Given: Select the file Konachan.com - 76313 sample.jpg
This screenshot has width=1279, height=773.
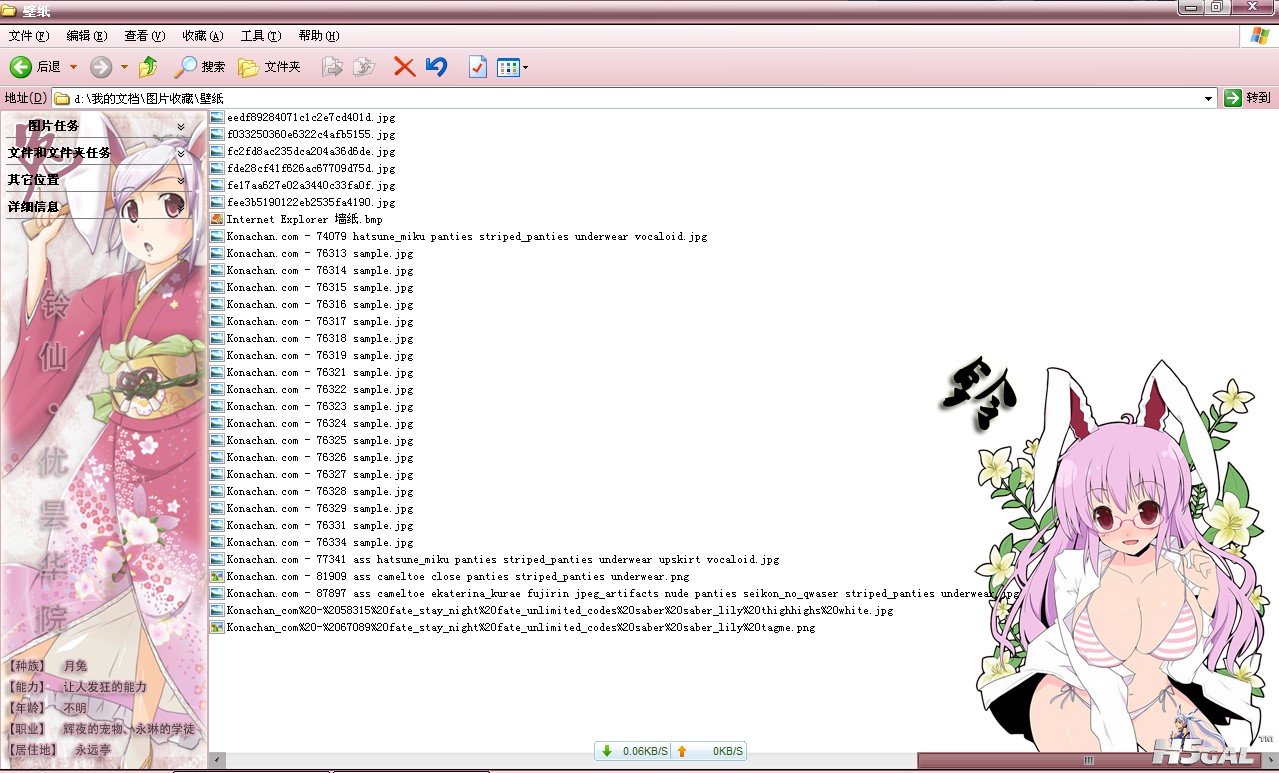Looking at the screenshot, I should pyautogui.click(x=319, y=254).
